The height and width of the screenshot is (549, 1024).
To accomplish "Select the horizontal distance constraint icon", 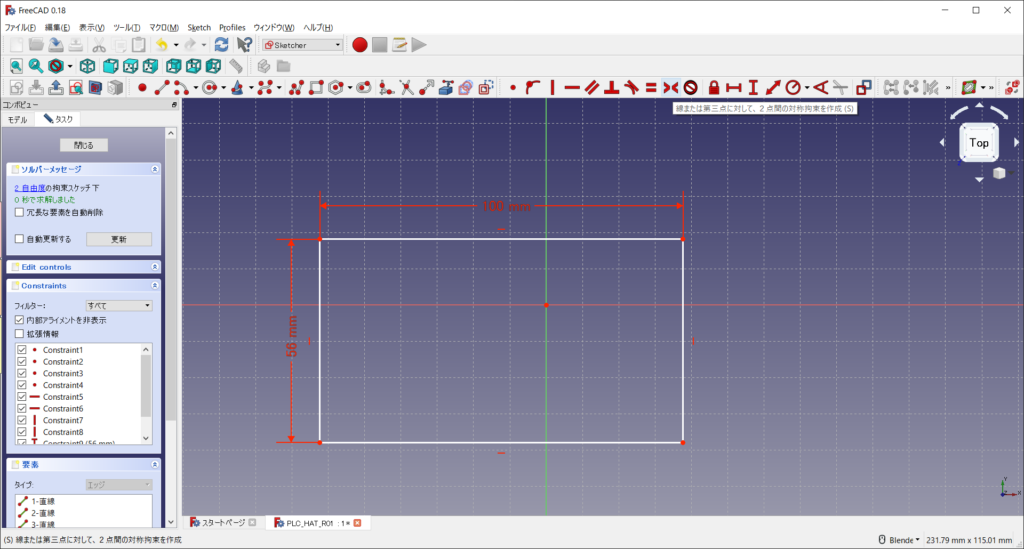I will click(733, 87).
